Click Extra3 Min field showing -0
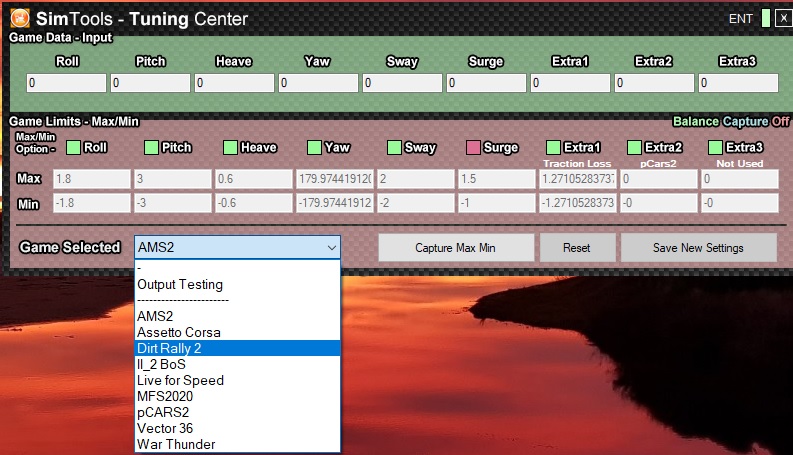The image size is (793, 455). pos(739,203)
